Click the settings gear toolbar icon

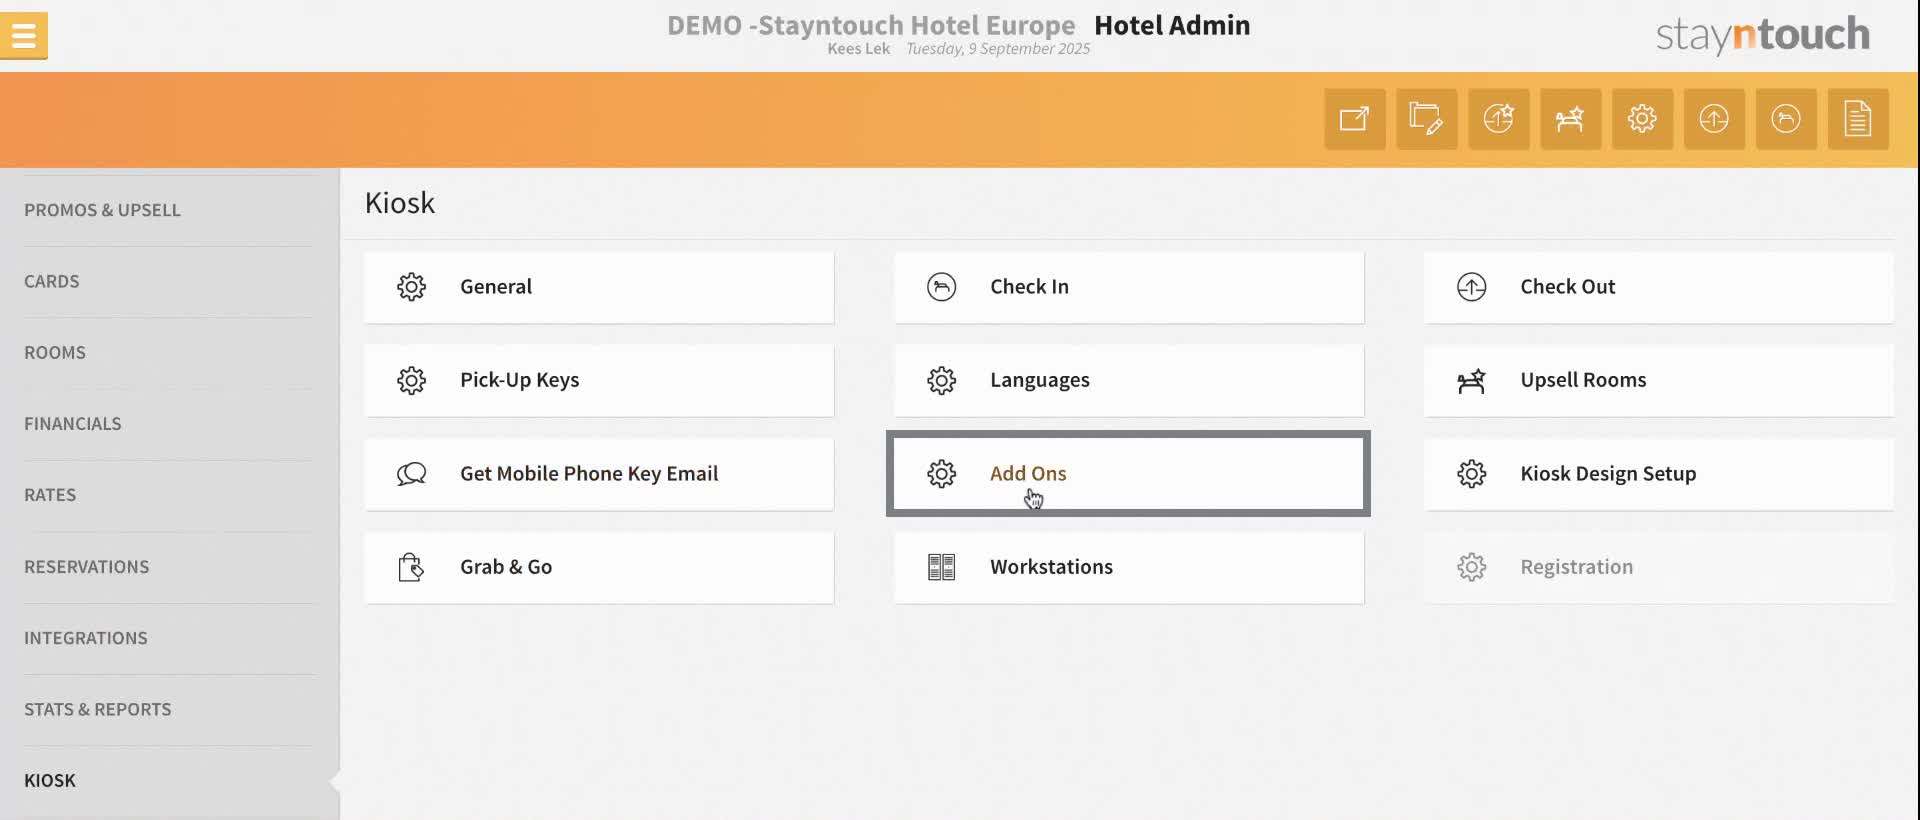pos(1642,119)
